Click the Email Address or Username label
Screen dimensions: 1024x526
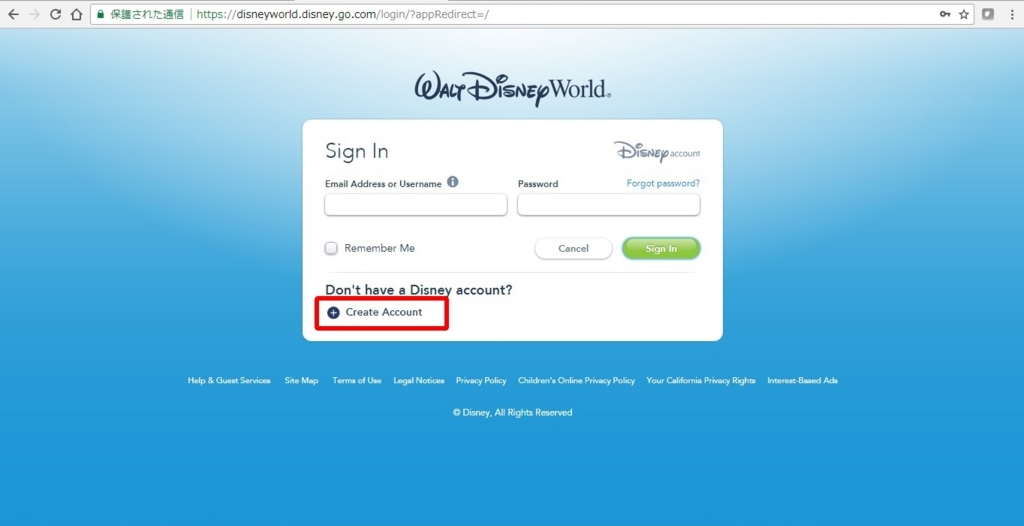(383, 184)
